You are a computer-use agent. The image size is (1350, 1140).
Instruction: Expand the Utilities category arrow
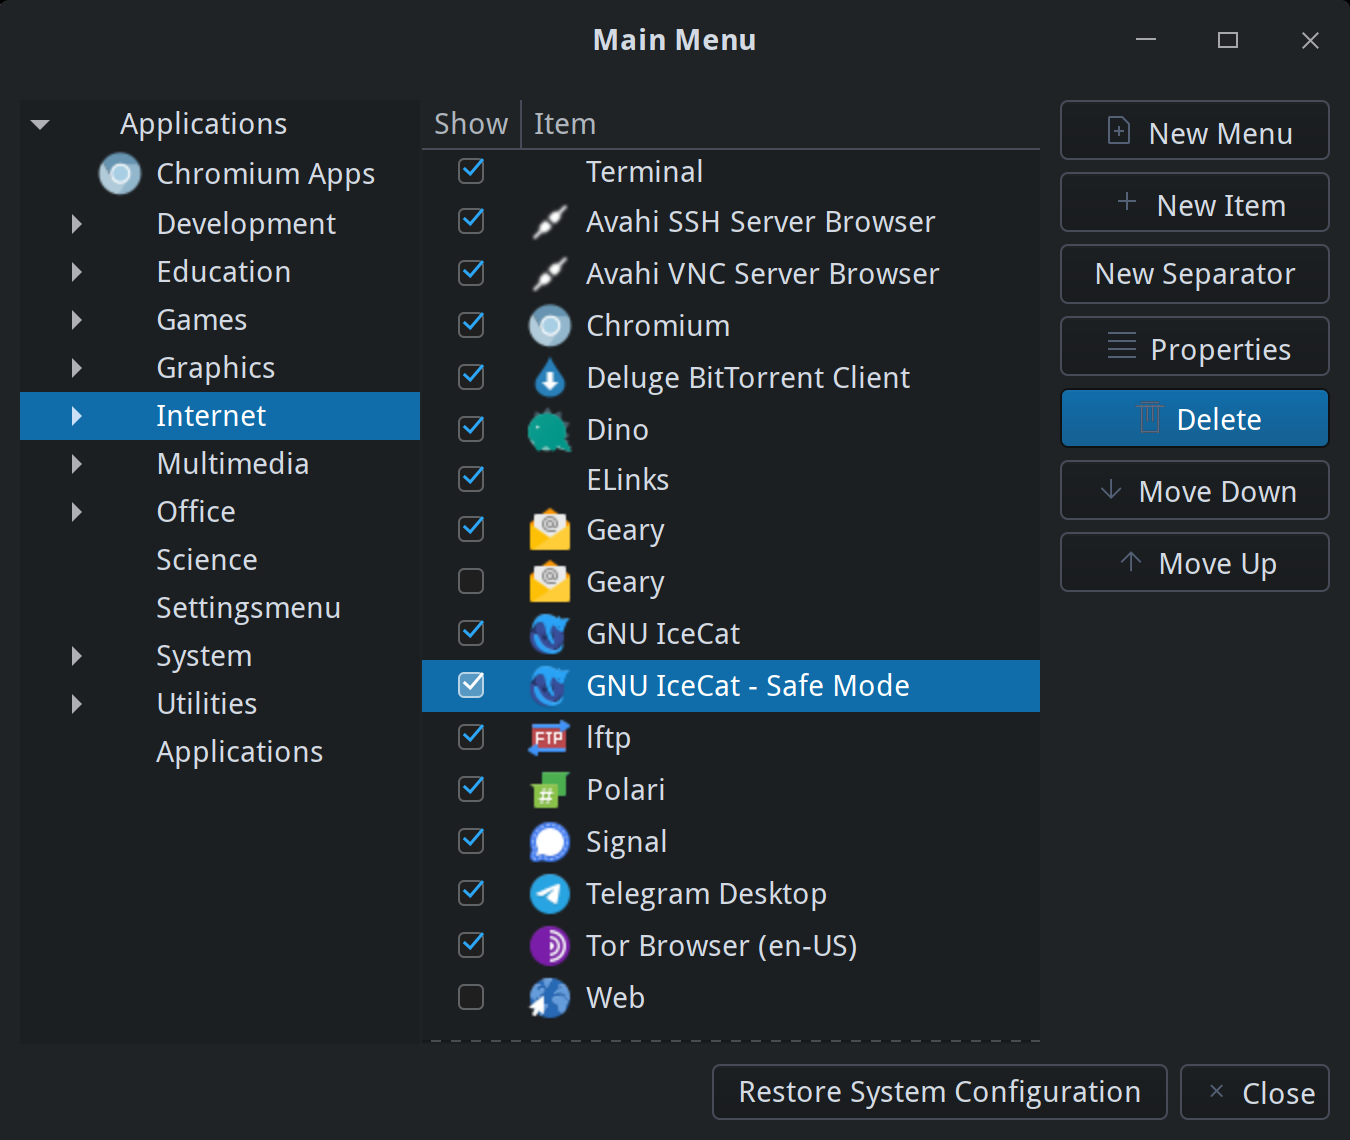77,704
